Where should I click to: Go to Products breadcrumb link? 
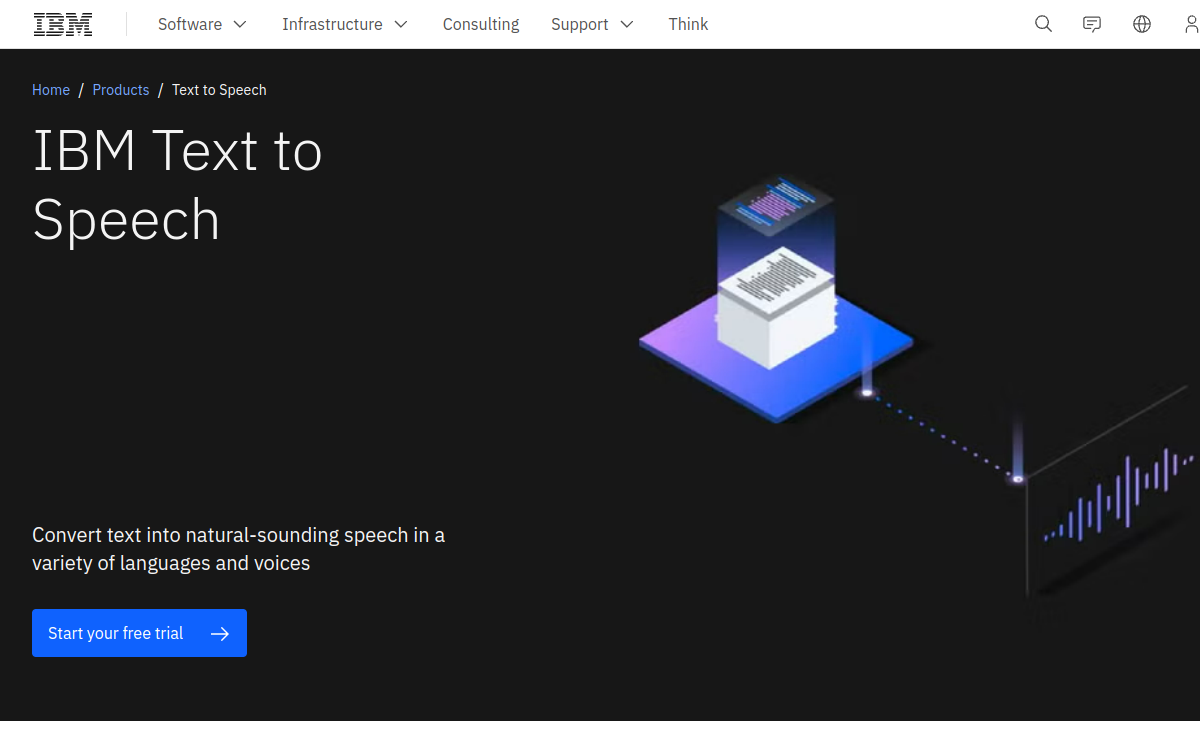[121, 90]
